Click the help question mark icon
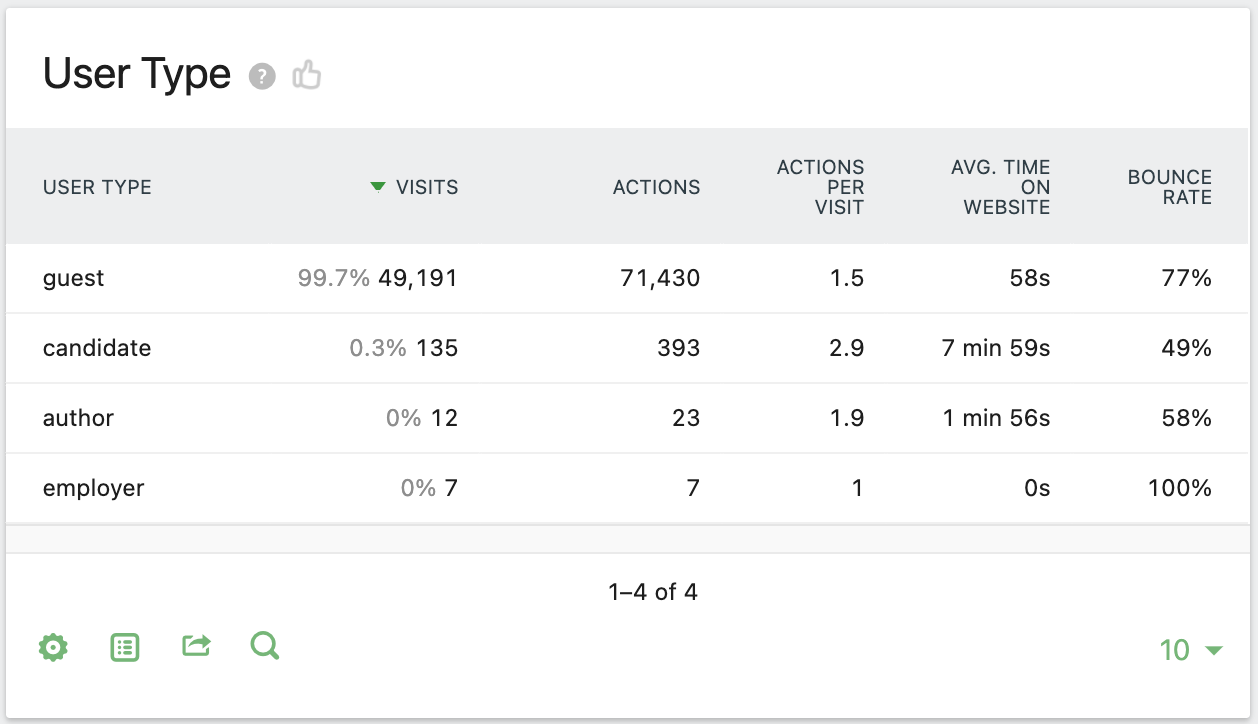Viewport: 1258px width, 724px height. (x=262, y=76)
